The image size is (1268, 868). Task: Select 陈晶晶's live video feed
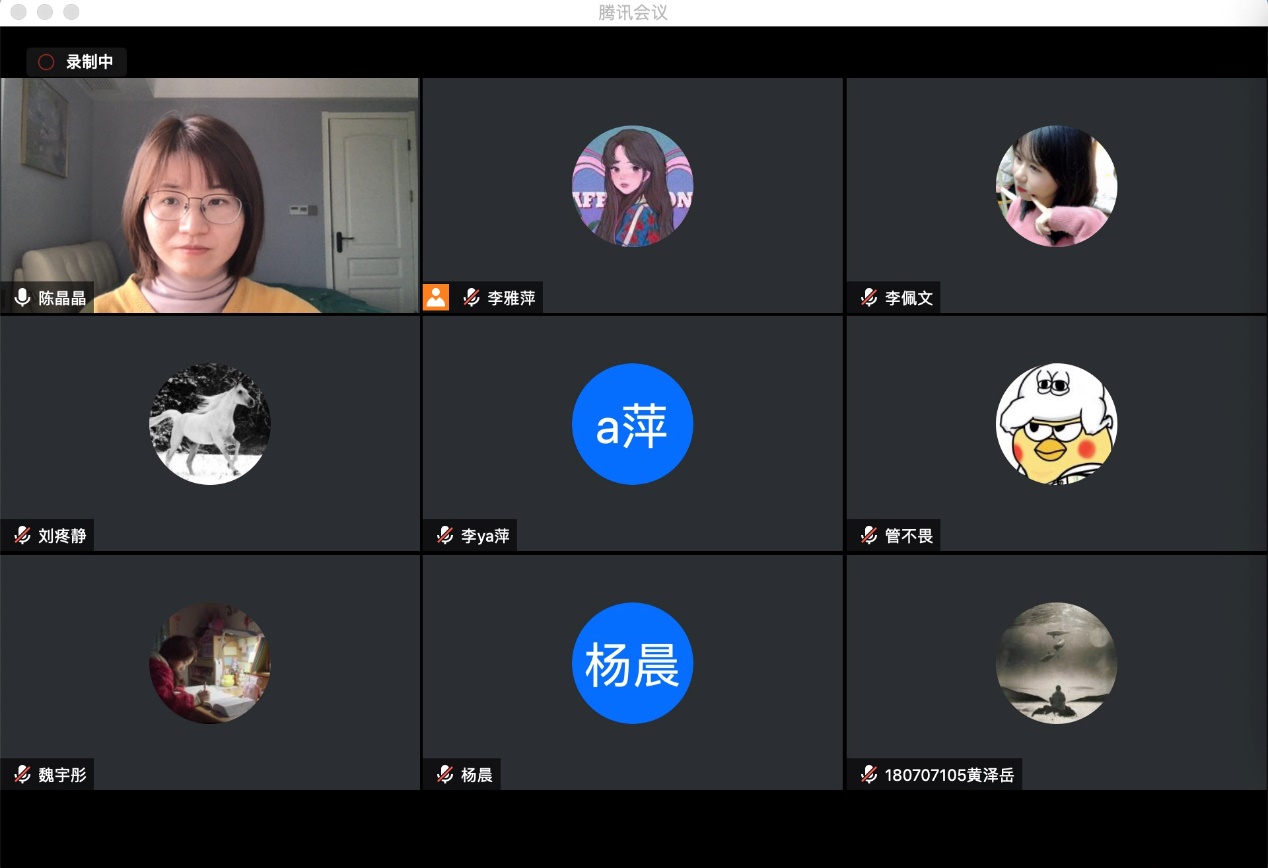(210, 196)
